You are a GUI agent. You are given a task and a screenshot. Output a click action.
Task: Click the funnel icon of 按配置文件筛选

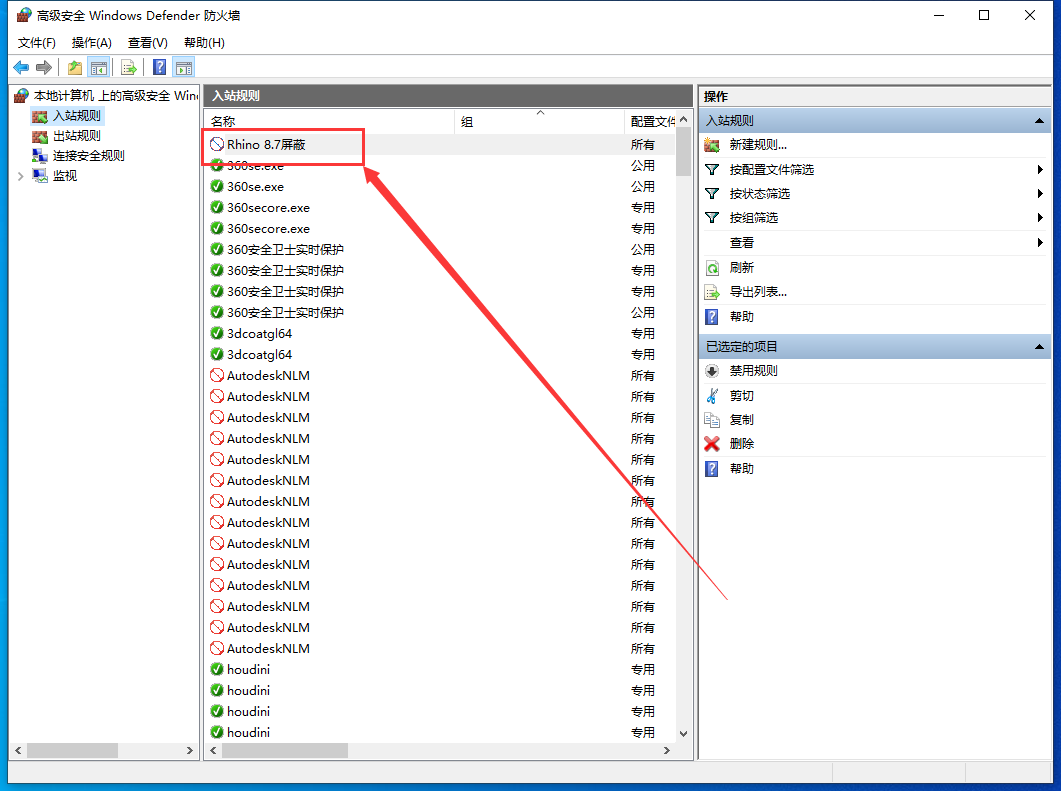(712, 169)
